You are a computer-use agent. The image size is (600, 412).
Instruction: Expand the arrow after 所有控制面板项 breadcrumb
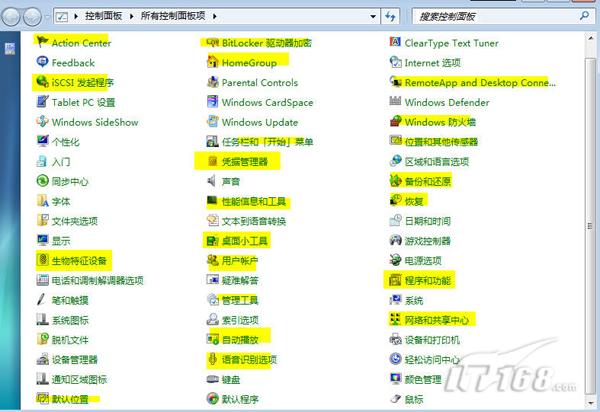[214, 16]
